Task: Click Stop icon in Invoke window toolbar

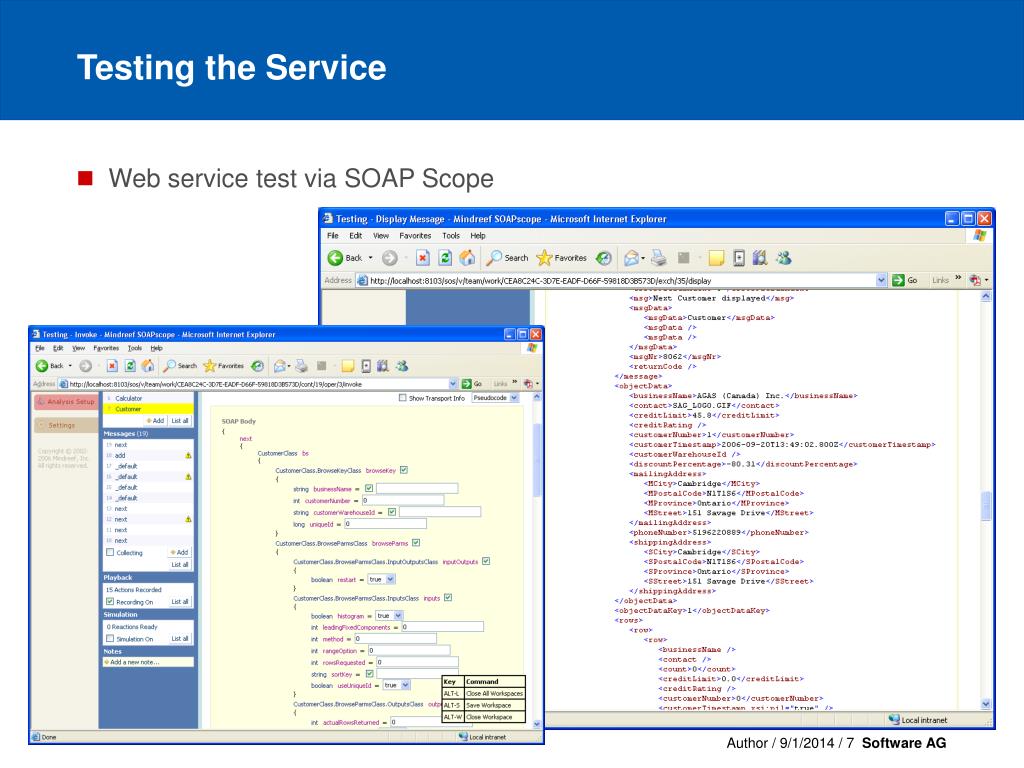Action: [x=112, y=366]
